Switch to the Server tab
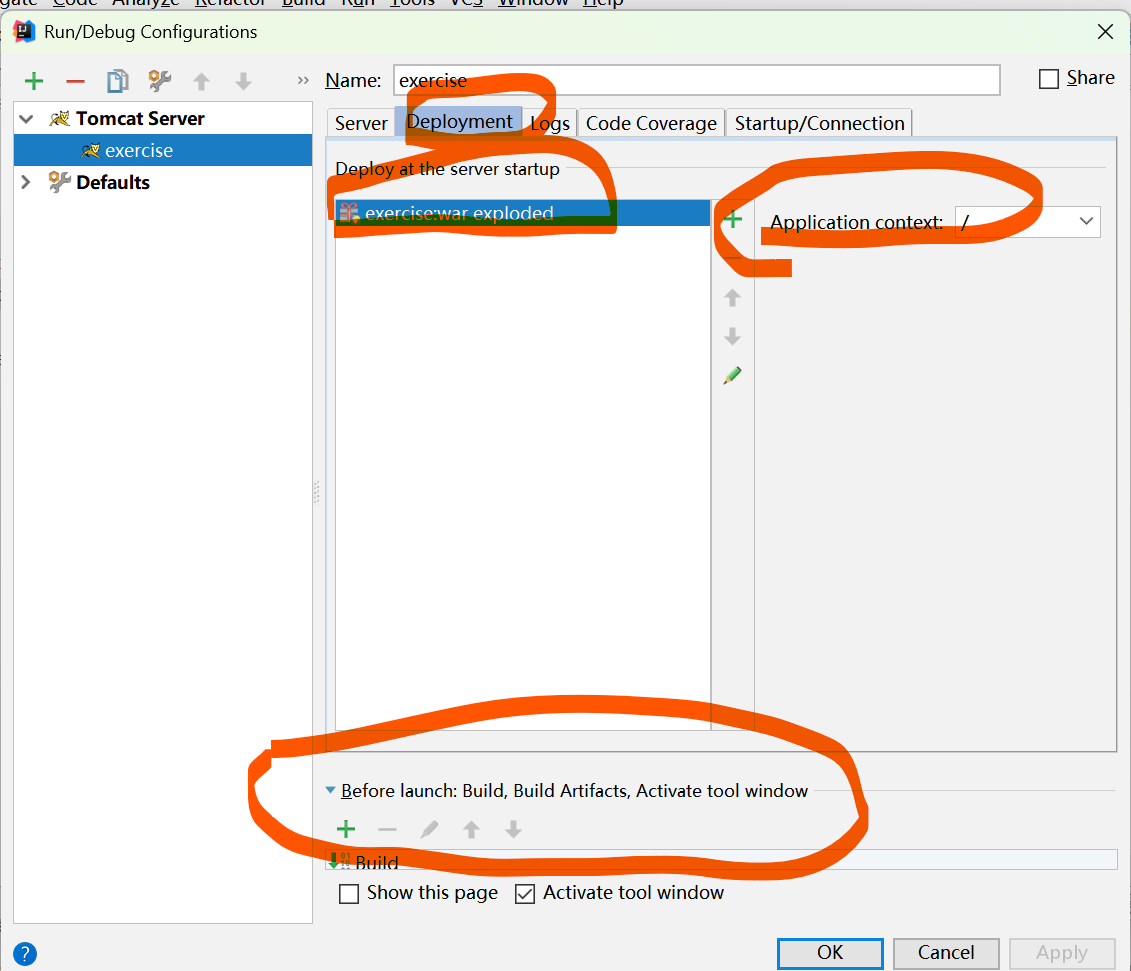This screenshot has width=1131, height=971. 361,123
